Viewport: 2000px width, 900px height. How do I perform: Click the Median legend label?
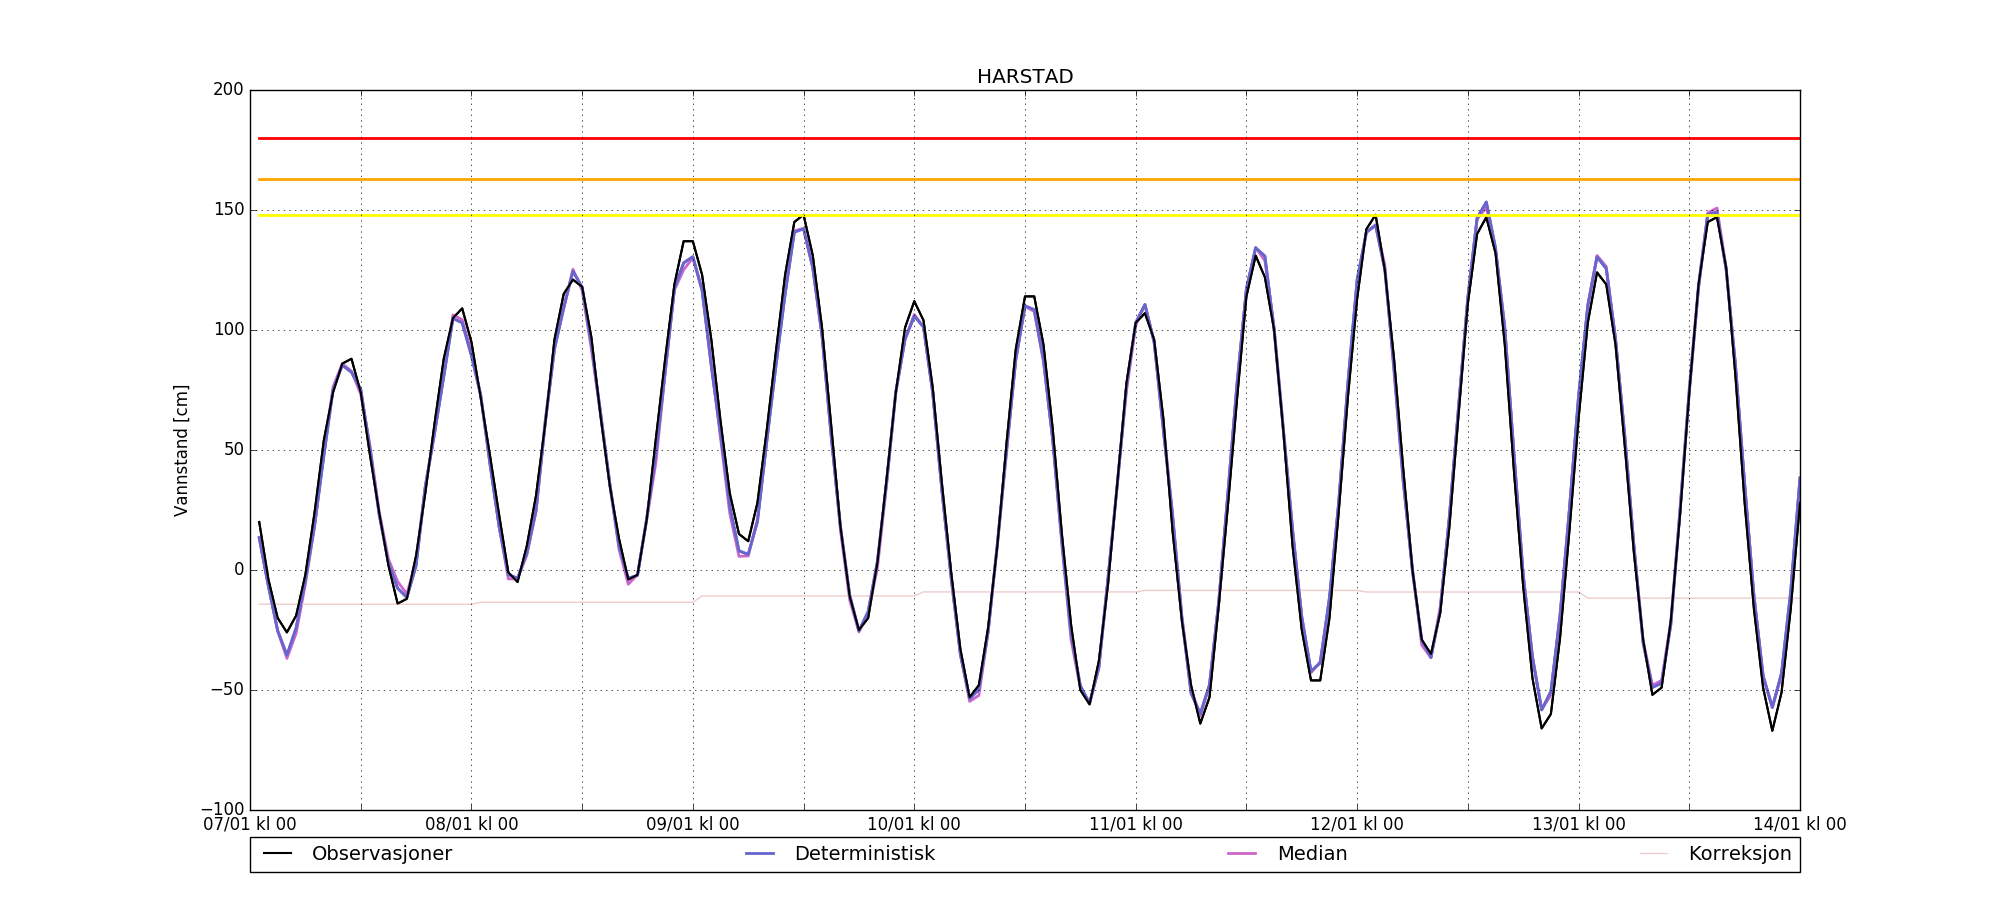[x=1312, y=854]
